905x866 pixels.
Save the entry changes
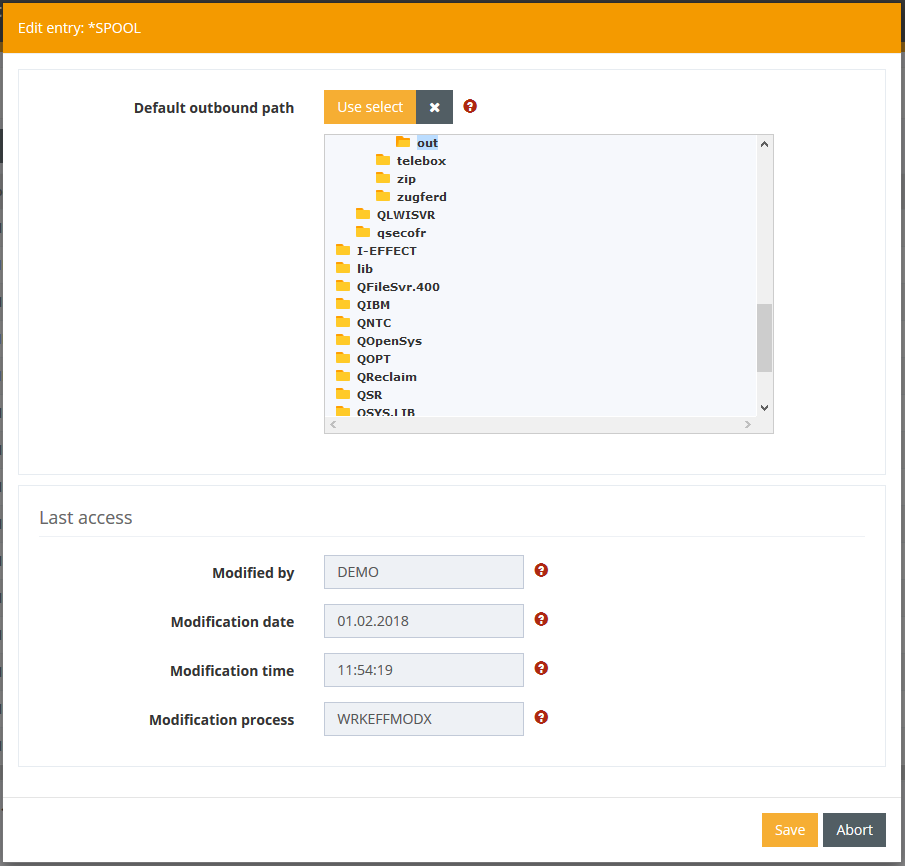[x=789, y=830]
